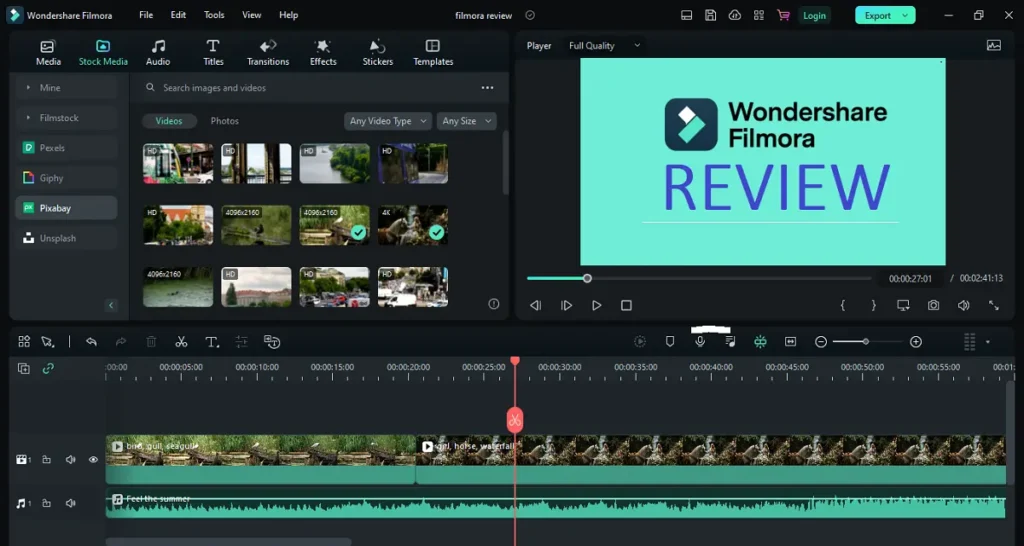This screenshot has width=1024, height=546.
Task: Take a snapshot with the camera icon
Action: tap(934, 305)
